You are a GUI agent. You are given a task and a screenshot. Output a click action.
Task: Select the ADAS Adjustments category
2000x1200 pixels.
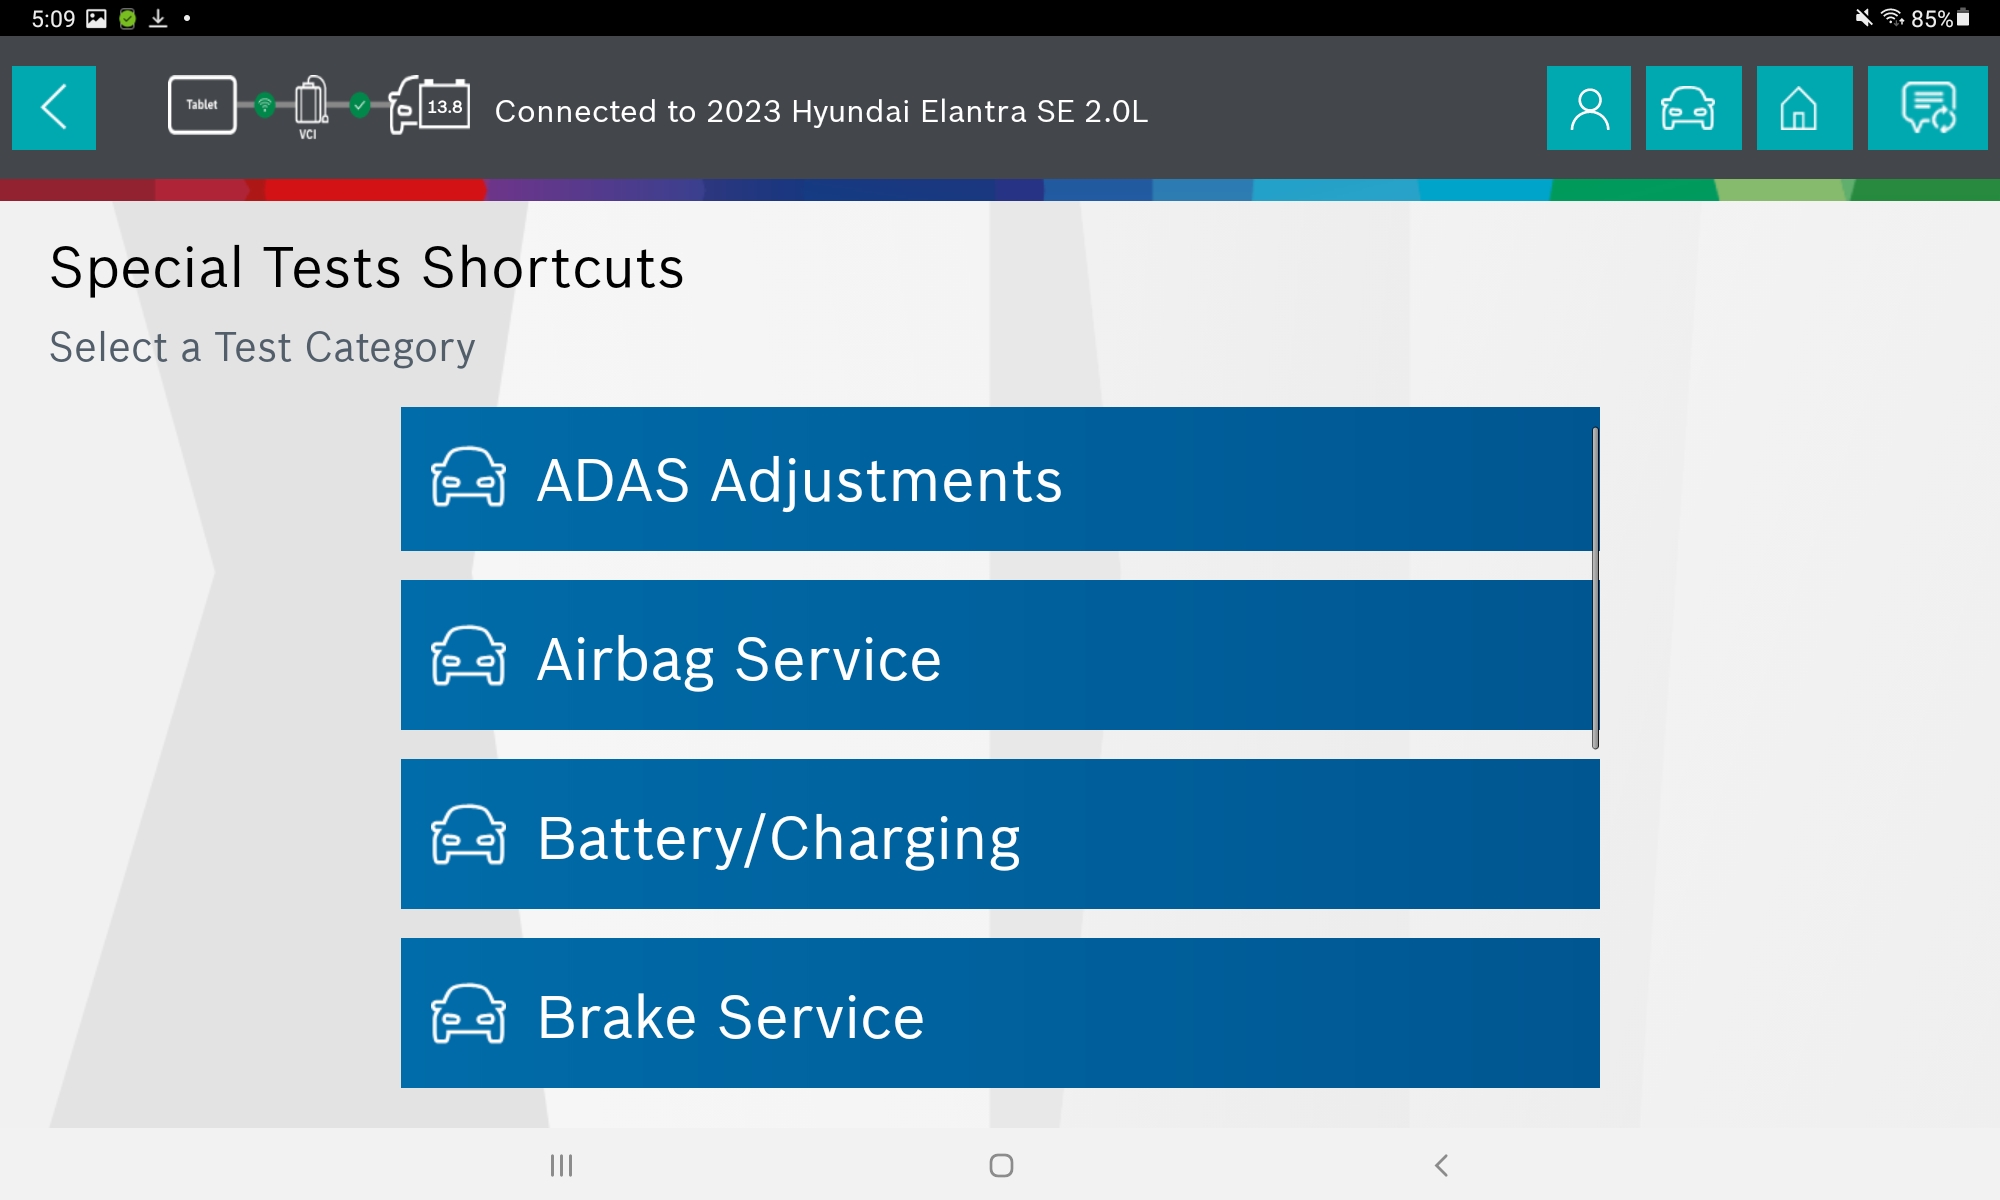(x=1000, y=479)
